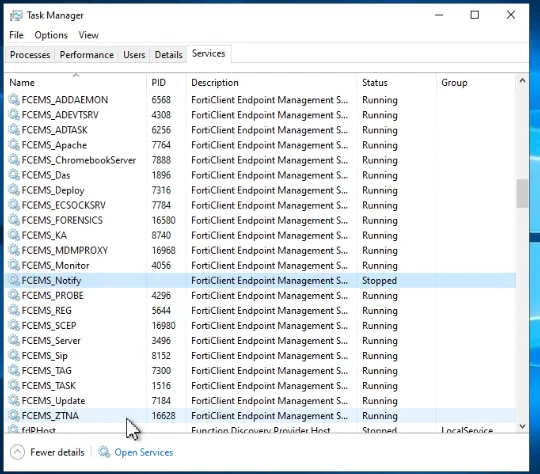Select the FCEMS_ZTNA service name

click(50, 416)
